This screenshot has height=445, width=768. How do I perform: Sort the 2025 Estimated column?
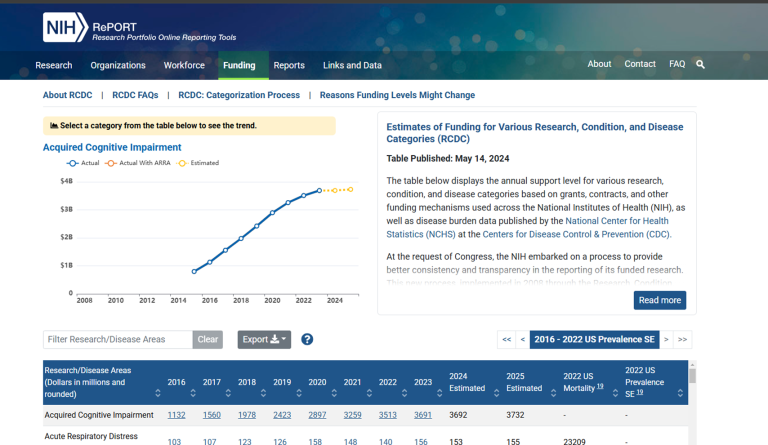coord(553,393)
